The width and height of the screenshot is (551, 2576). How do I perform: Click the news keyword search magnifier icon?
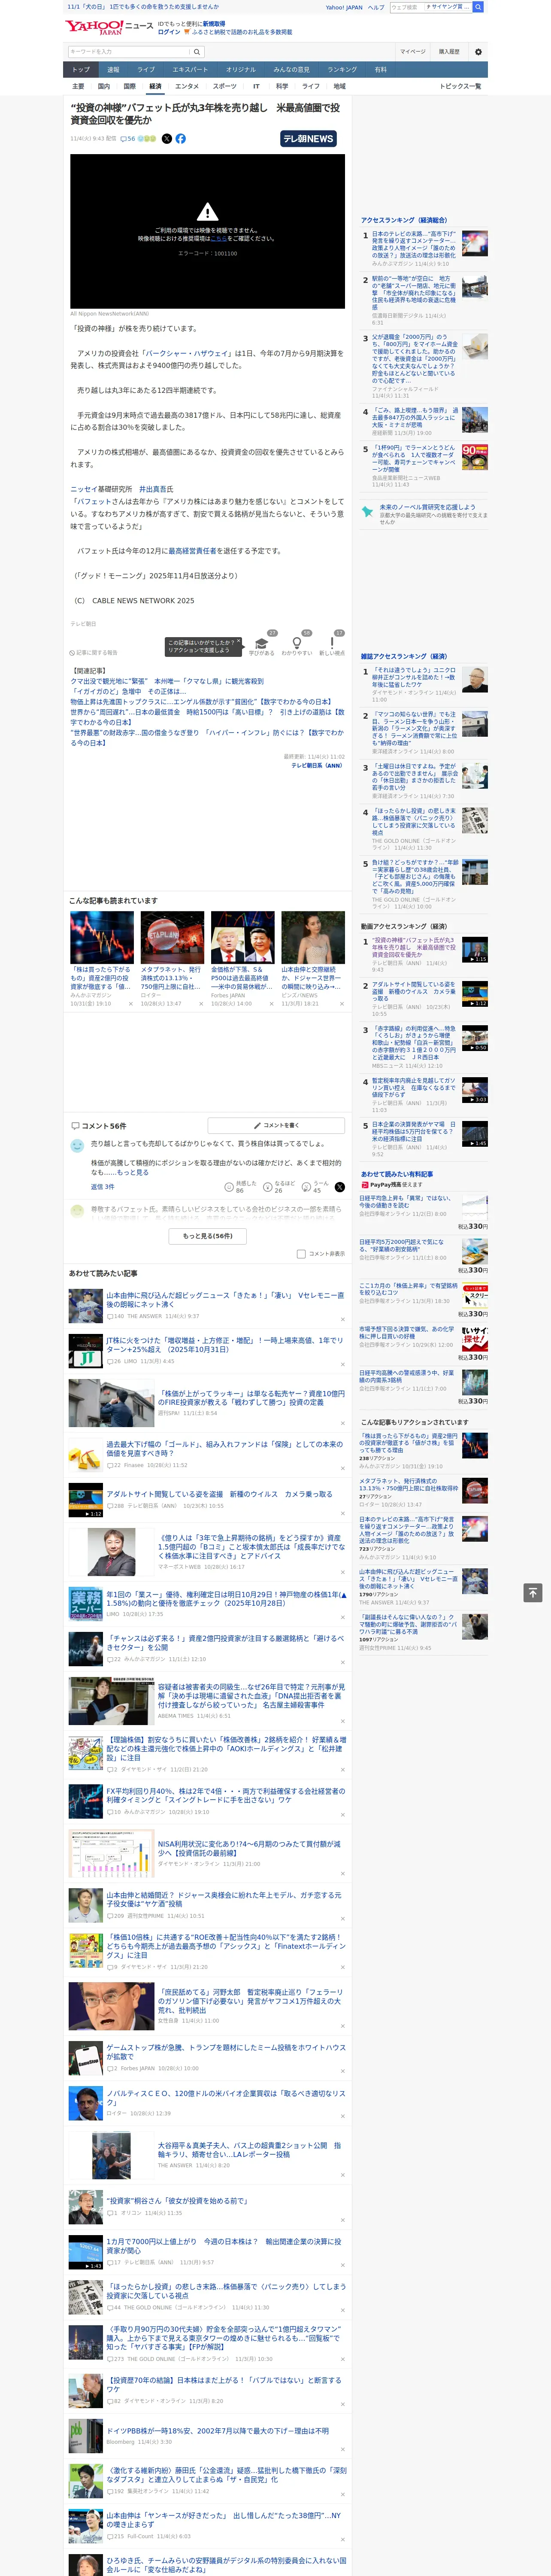tap(197, 52)
